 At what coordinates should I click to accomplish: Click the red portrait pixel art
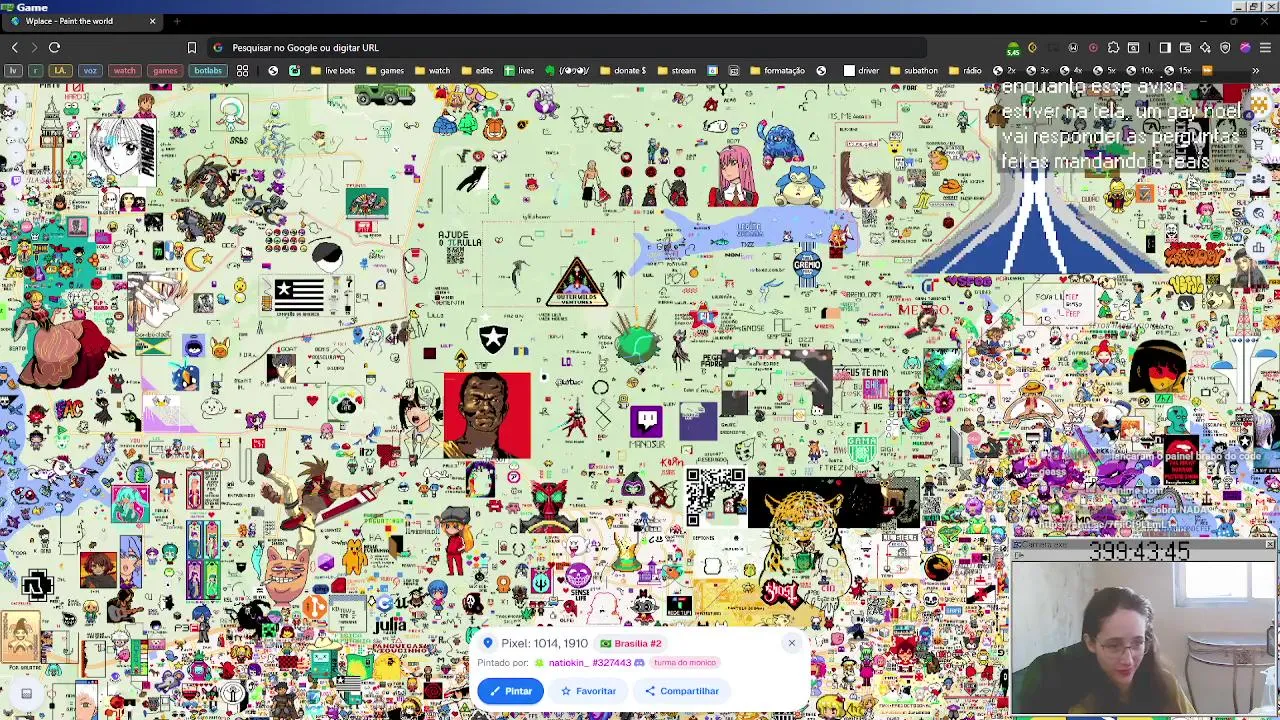click(487, 415)
